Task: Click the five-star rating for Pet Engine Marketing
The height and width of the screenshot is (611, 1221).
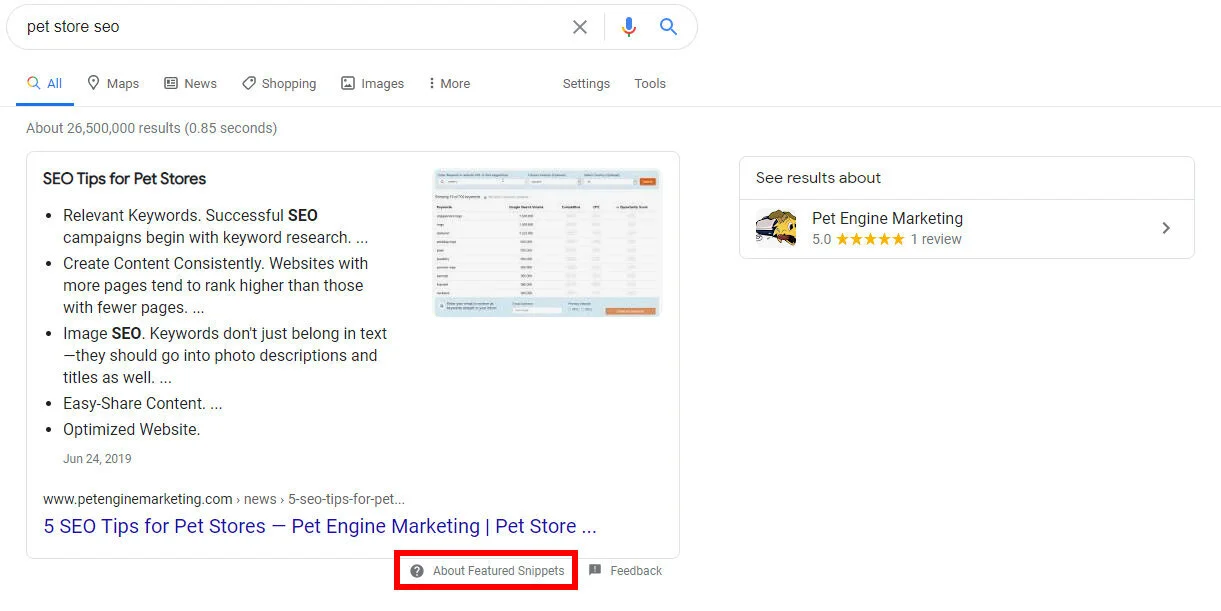Action: [870, 240]
